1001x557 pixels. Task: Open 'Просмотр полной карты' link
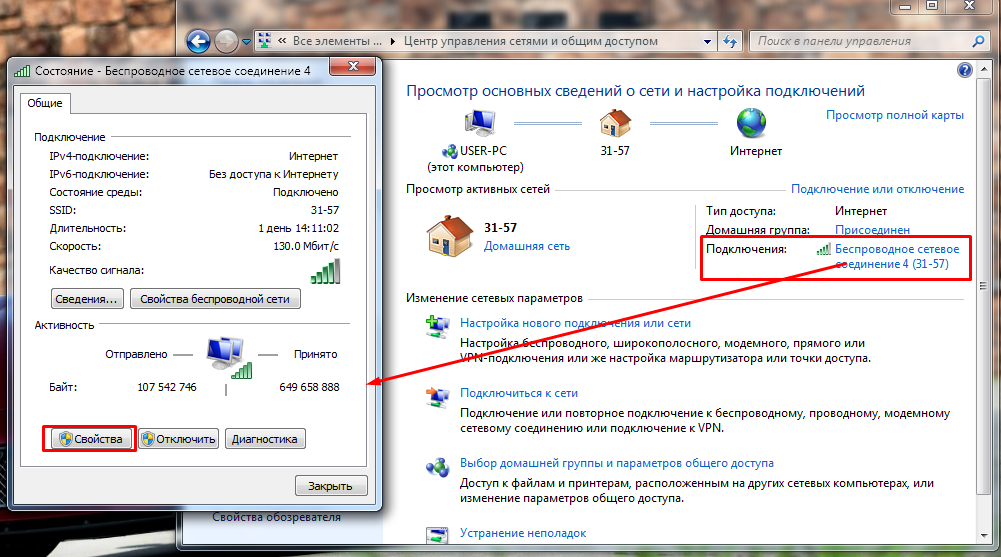pyautogui.click(x=894, y=115)
